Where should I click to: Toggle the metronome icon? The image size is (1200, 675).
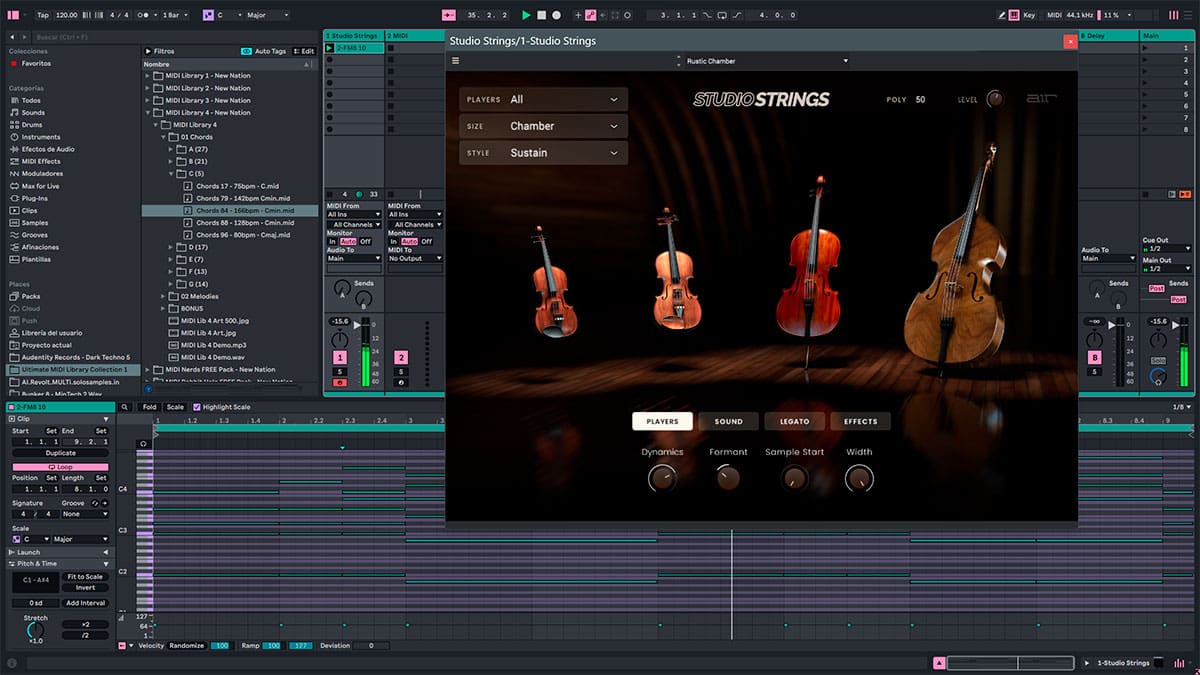(x=145, y=15)
